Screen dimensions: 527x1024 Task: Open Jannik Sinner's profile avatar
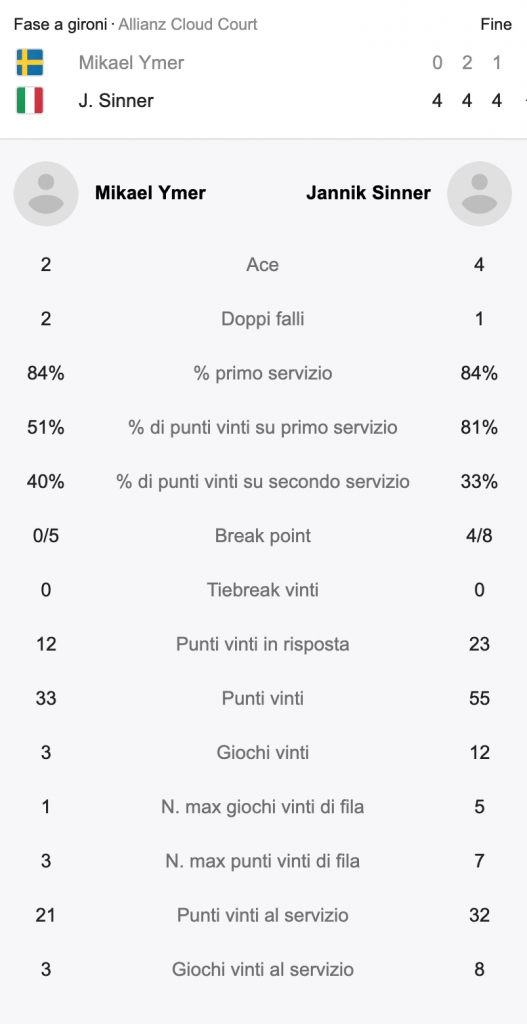(479, 193)
